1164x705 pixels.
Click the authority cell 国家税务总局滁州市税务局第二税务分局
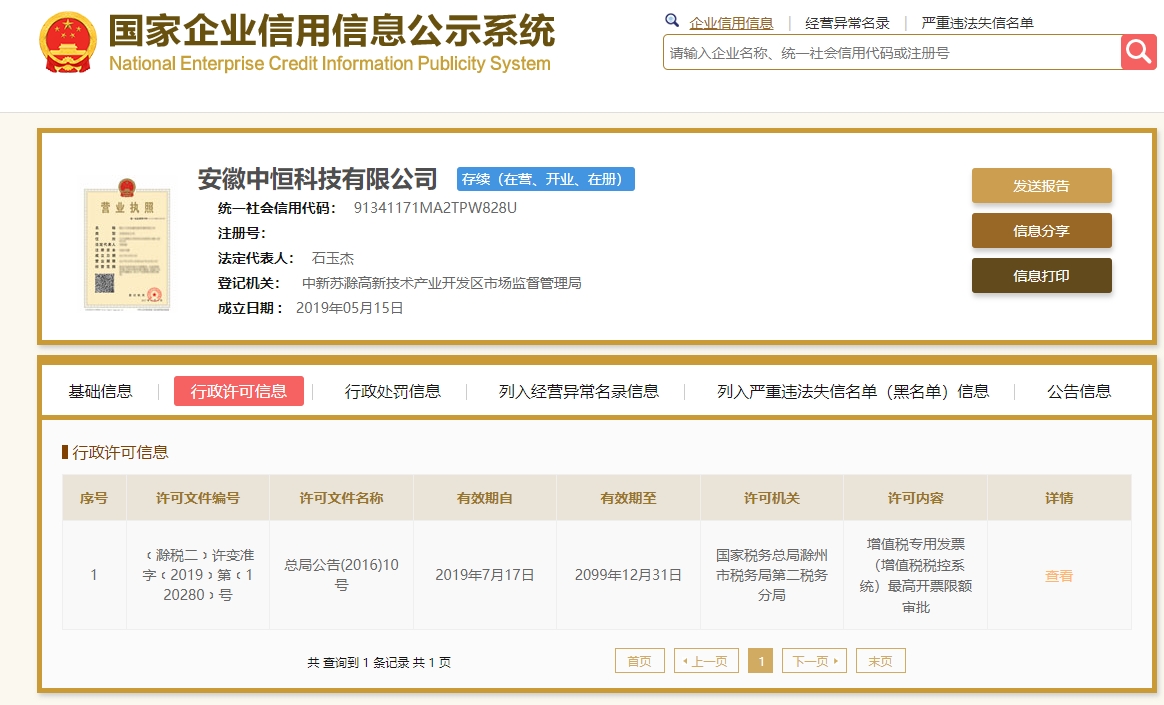[x=772, y=575]
